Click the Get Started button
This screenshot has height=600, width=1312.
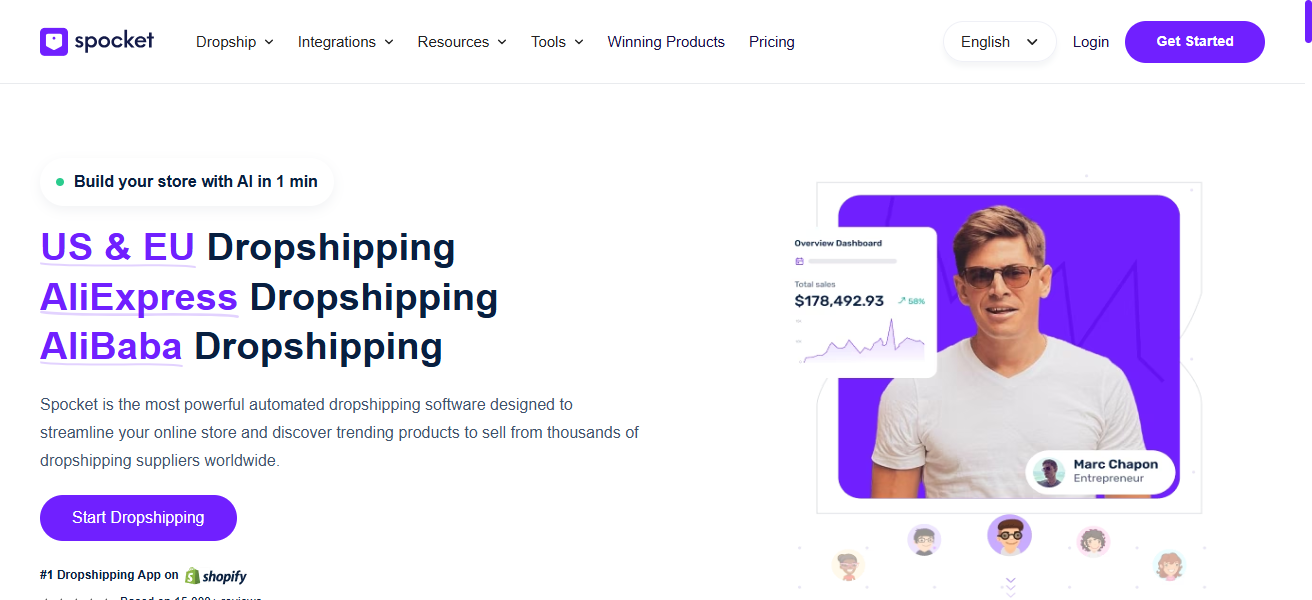(x=1195, y=42)
